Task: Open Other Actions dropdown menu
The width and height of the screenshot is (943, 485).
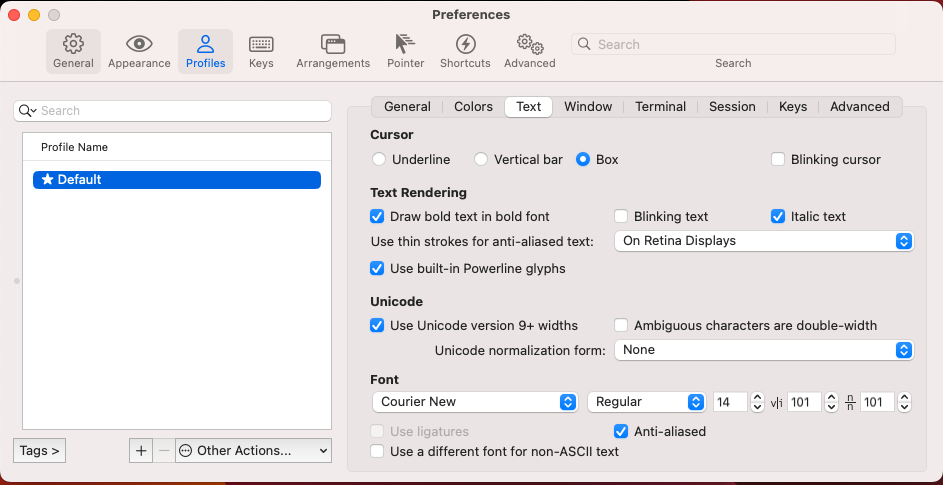Action: point(253,451)
